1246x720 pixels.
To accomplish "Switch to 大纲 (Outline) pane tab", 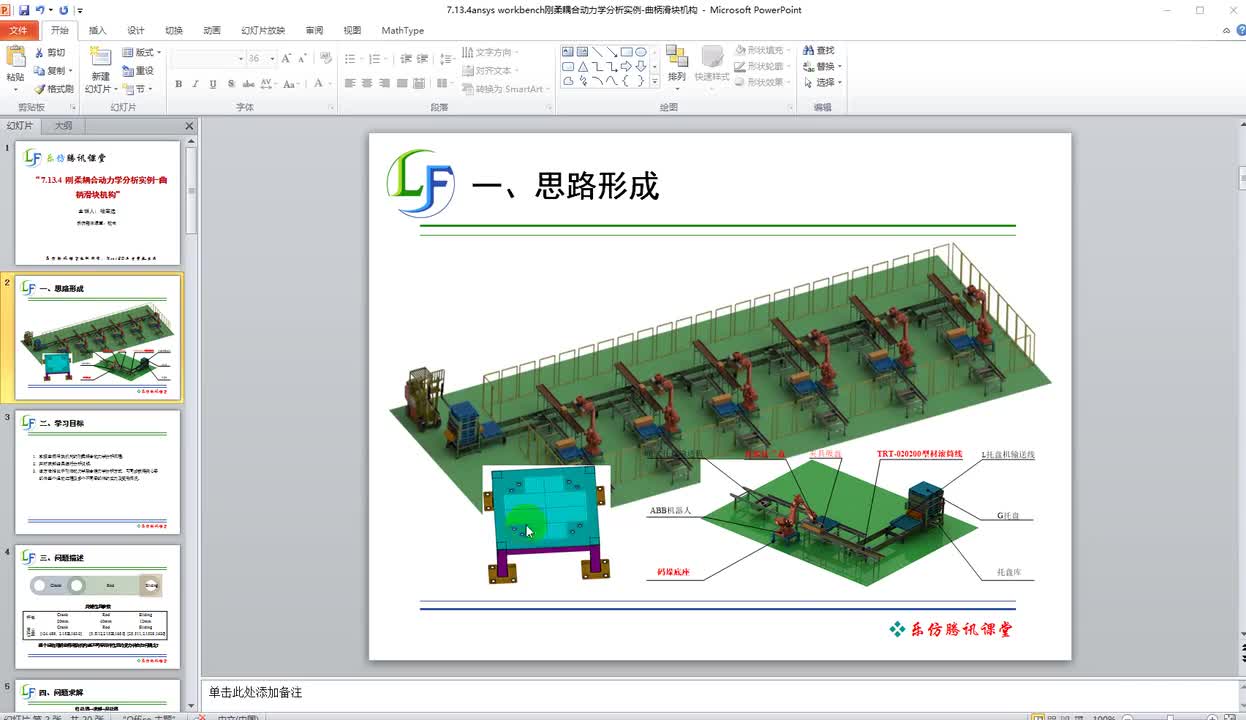I will coord(63,126).
